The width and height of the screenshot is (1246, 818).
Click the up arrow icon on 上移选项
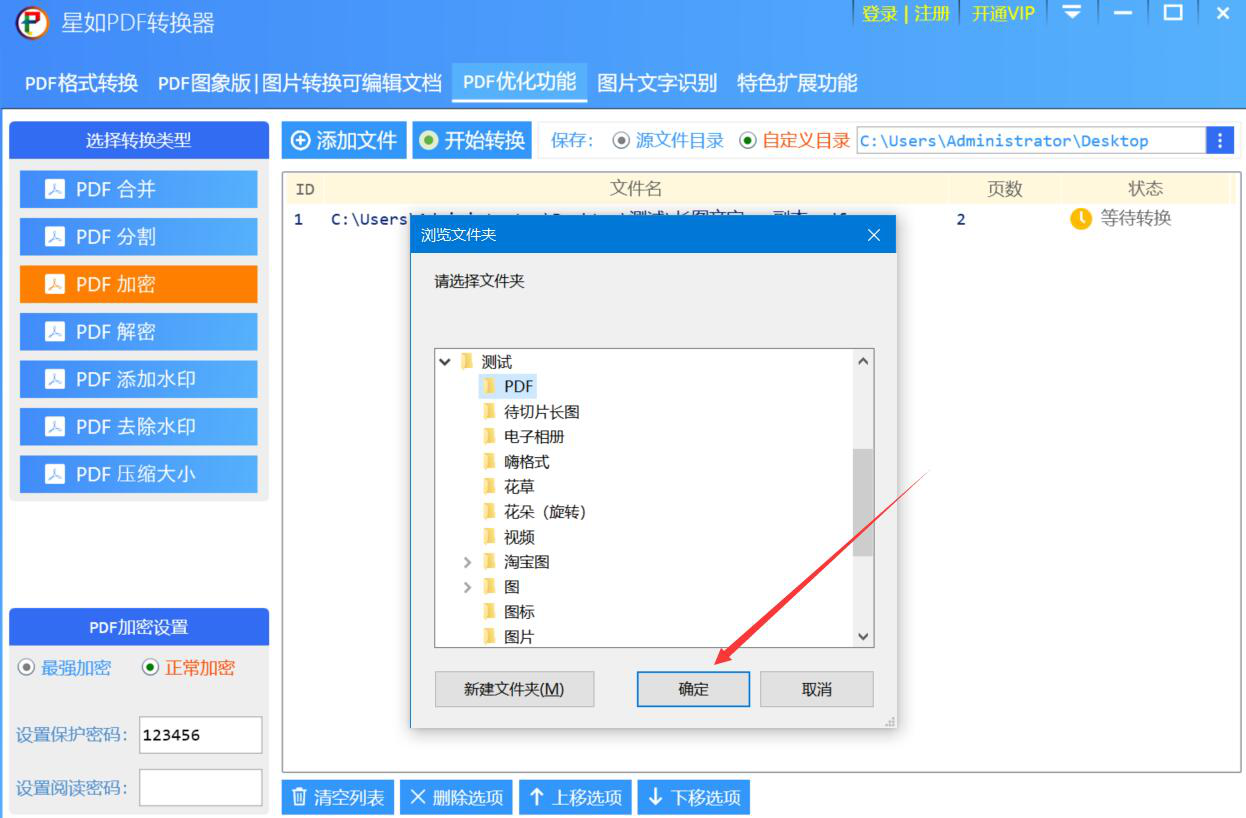[537, 797]
